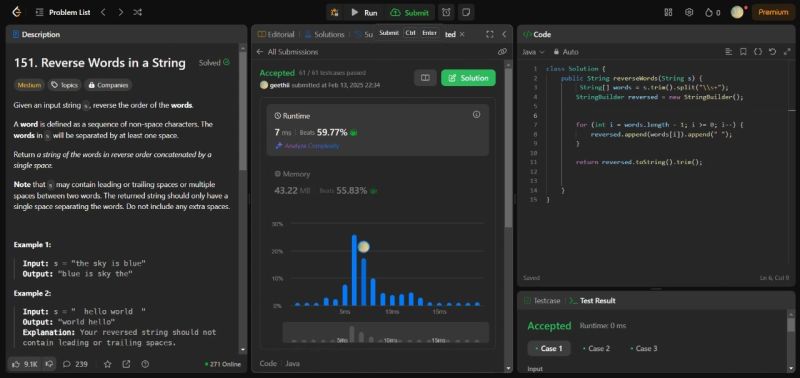Click the runtime distribution mini slider
Image resolution: width=800 pixels, height=378 pixels.
[386, 333]
